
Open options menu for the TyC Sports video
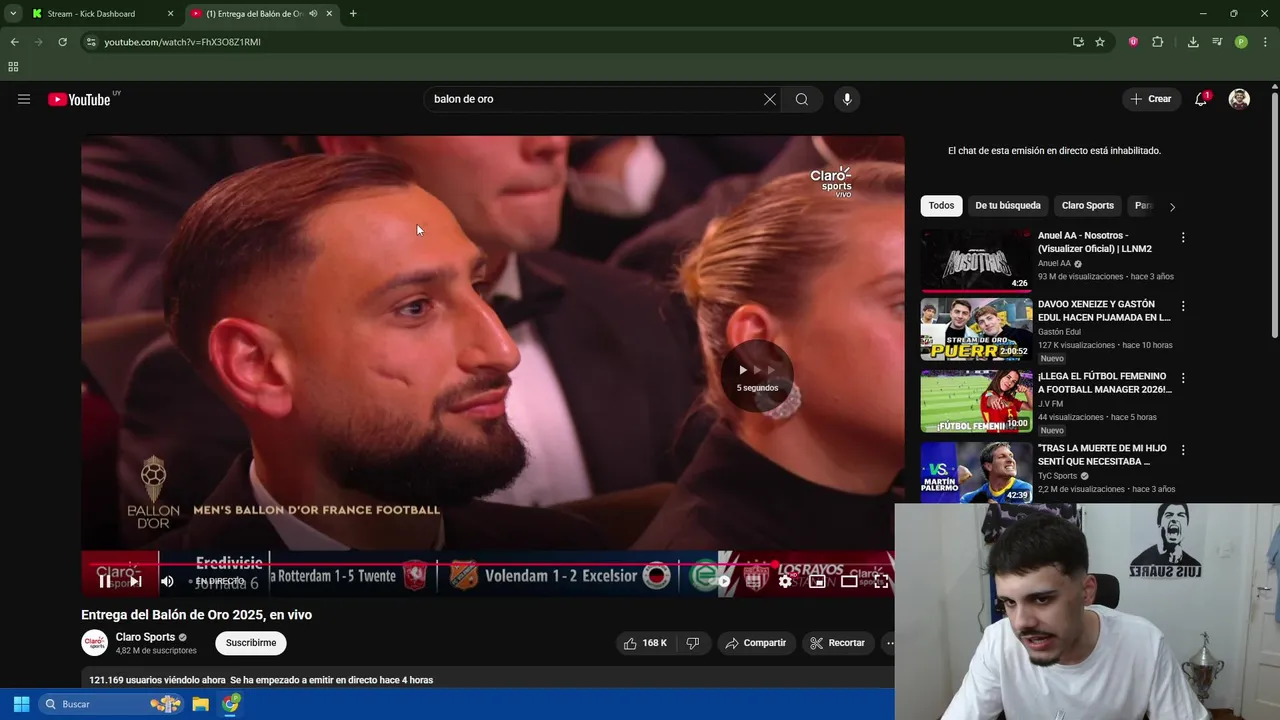click(1183, 451)
